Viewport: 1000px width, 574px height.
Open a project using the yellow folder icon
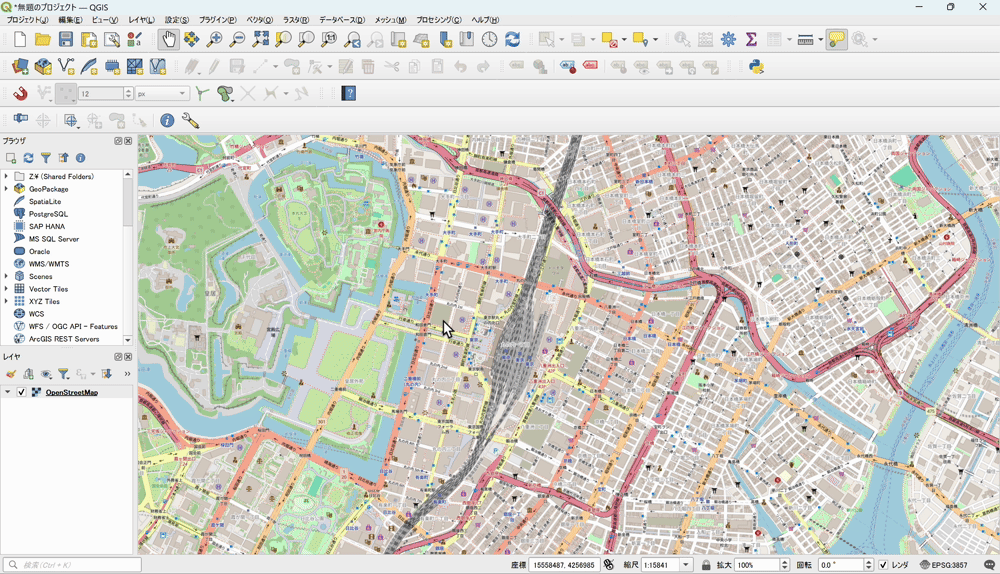click(43, 40)
